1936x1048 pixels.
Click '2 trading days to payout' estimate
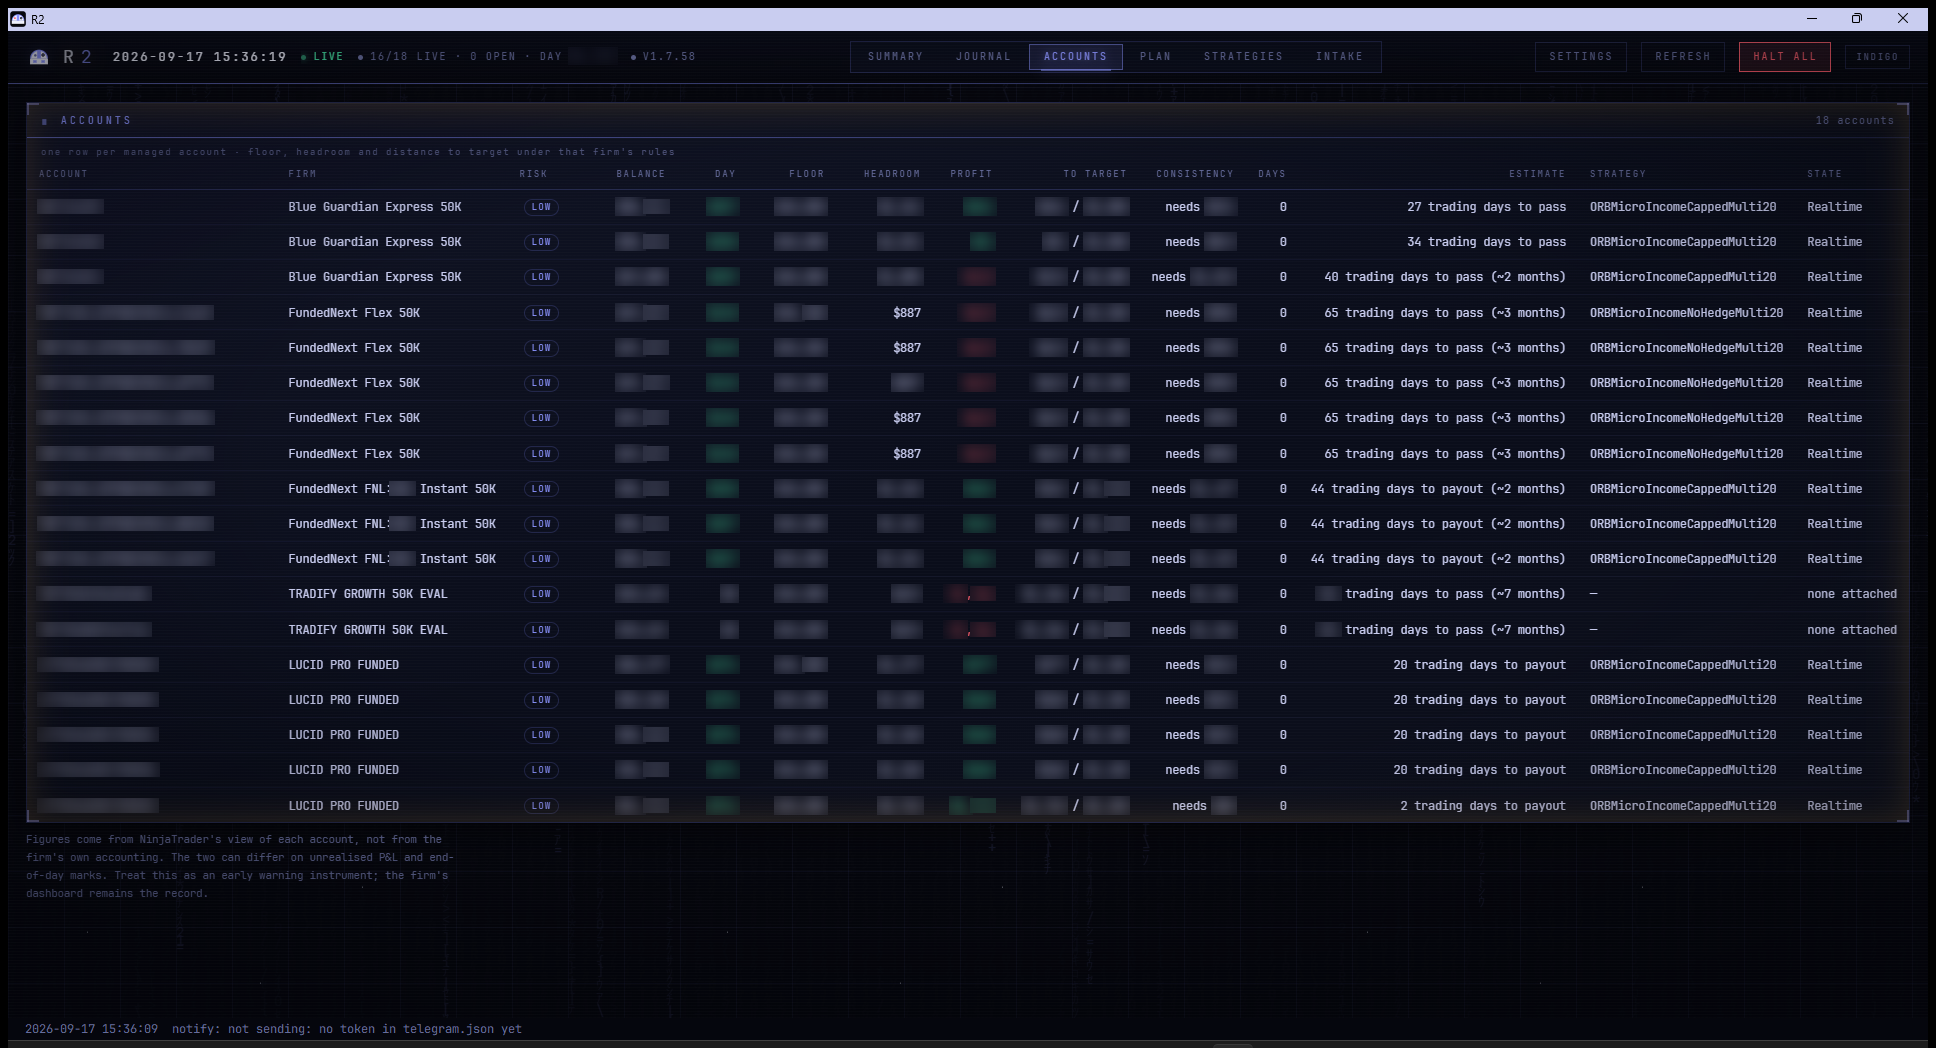[x=1483, y=806]
